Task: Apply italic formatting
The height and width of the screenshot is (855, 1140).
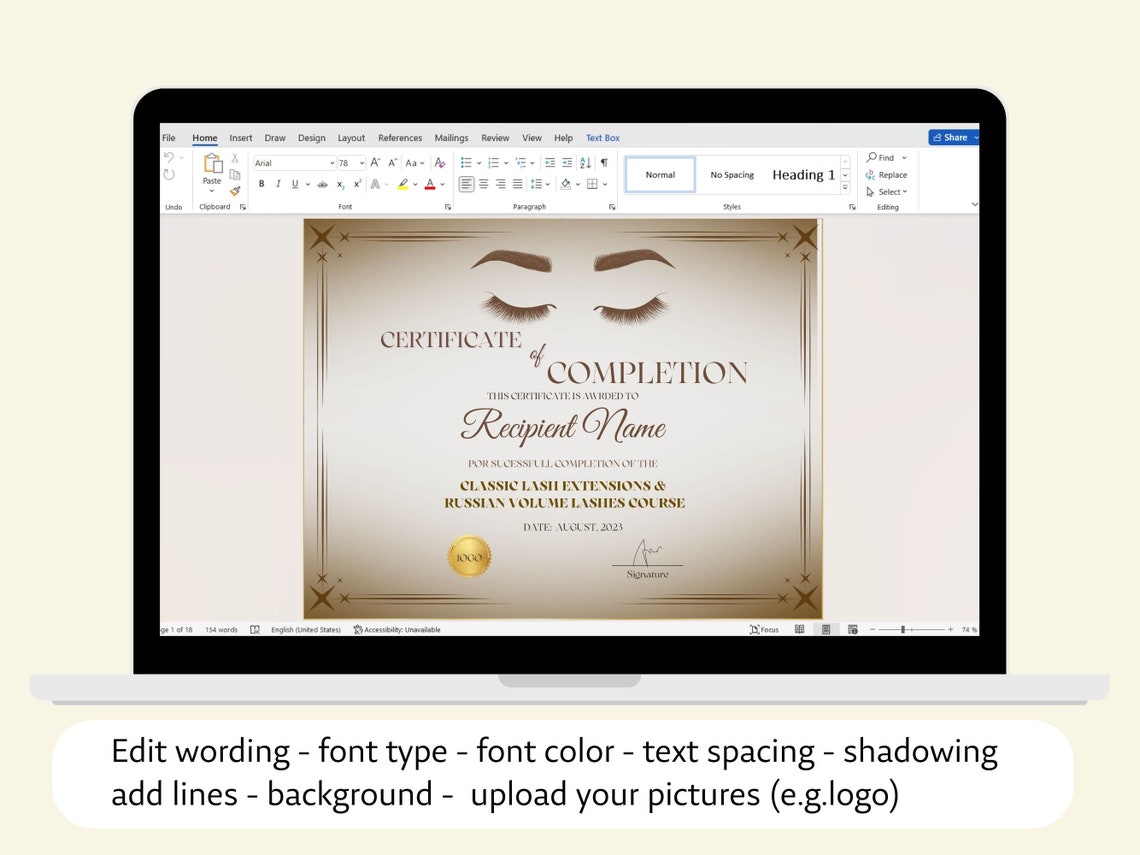Action: click(x=278, y=184)
